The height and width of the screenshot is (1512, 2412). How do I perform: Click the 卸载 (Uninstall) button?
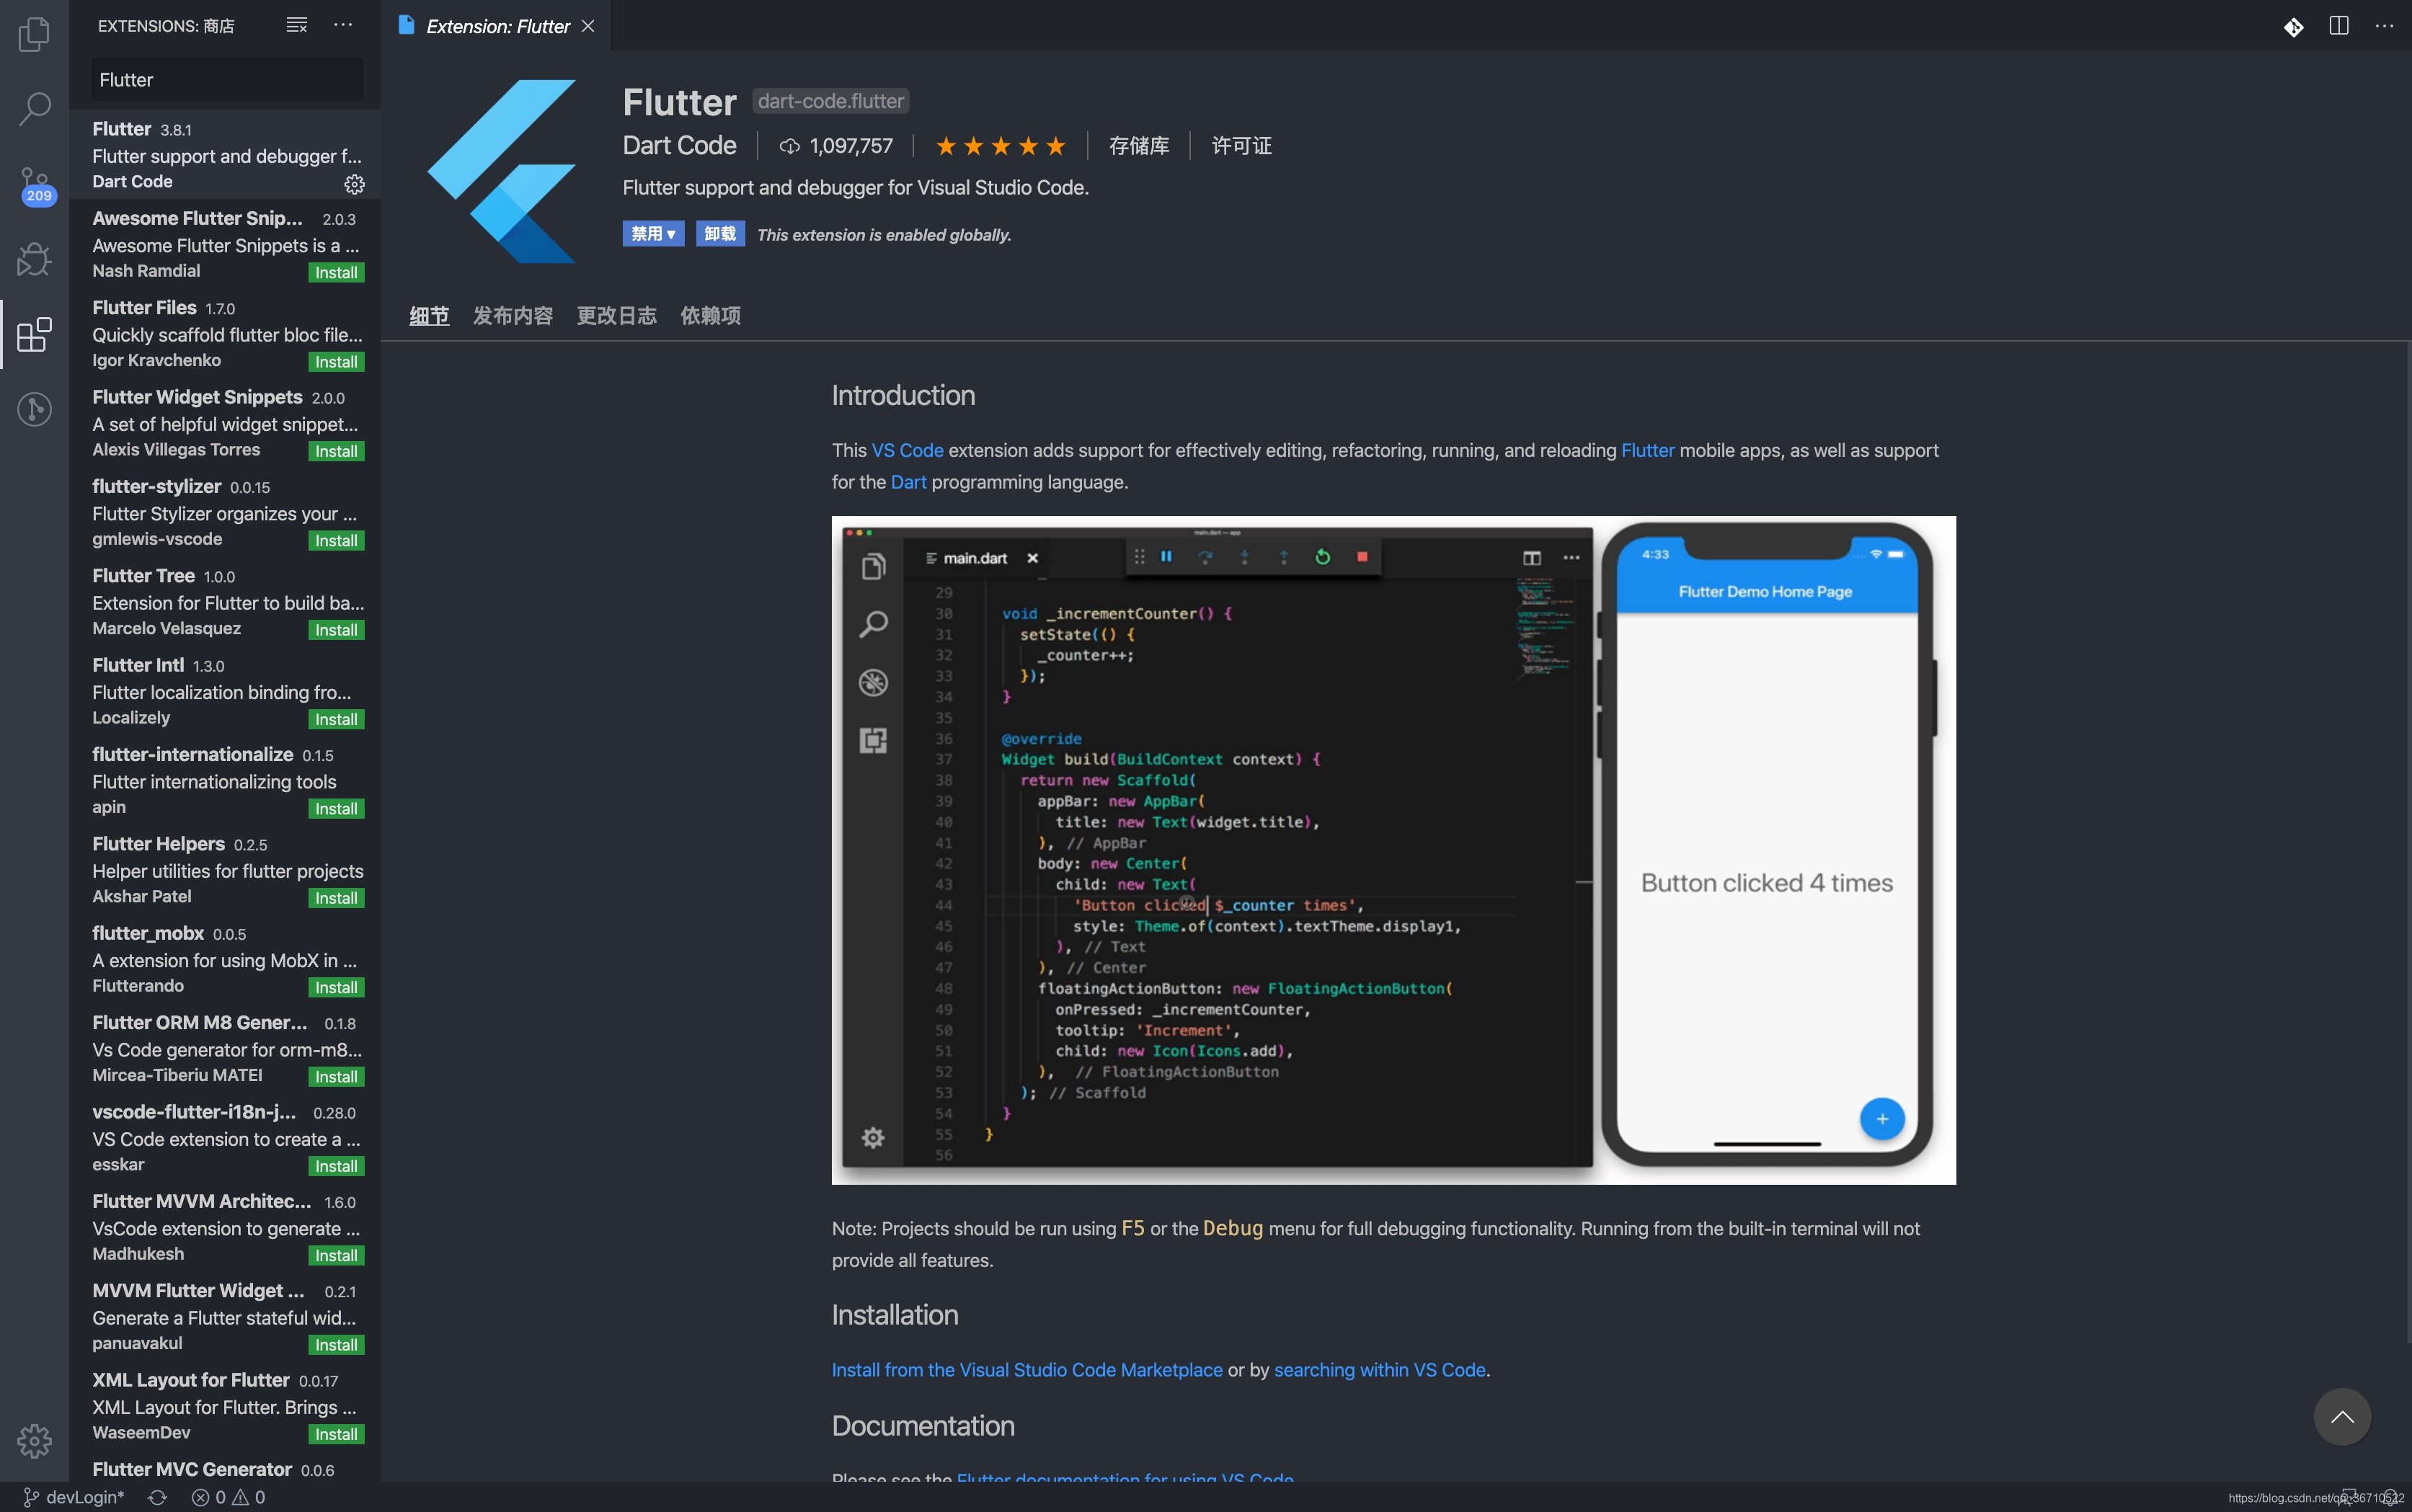click(x=720, y=234)
